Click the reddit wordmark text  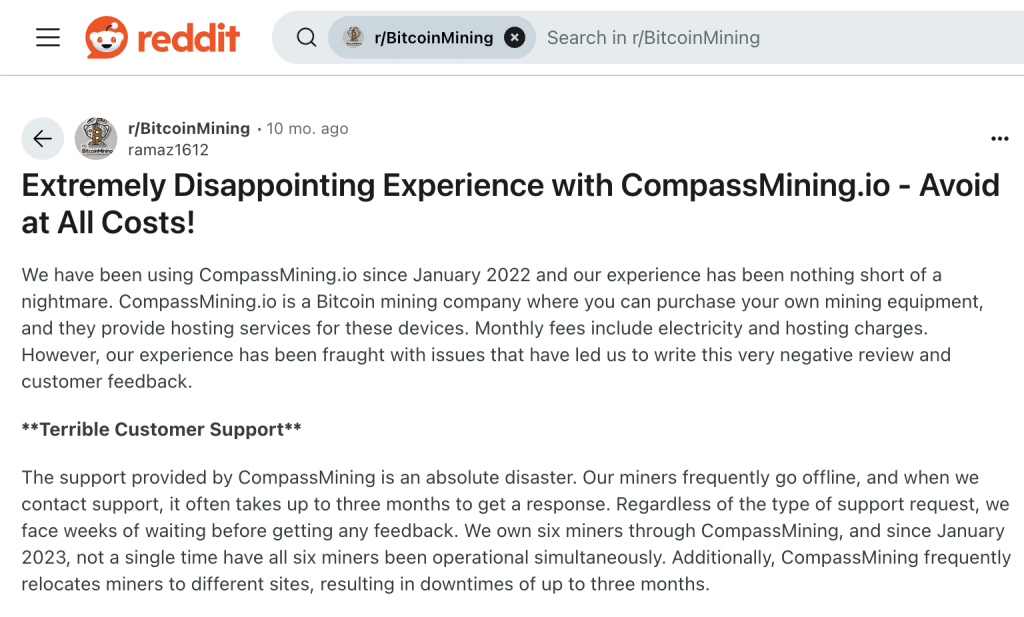point(188,38)
